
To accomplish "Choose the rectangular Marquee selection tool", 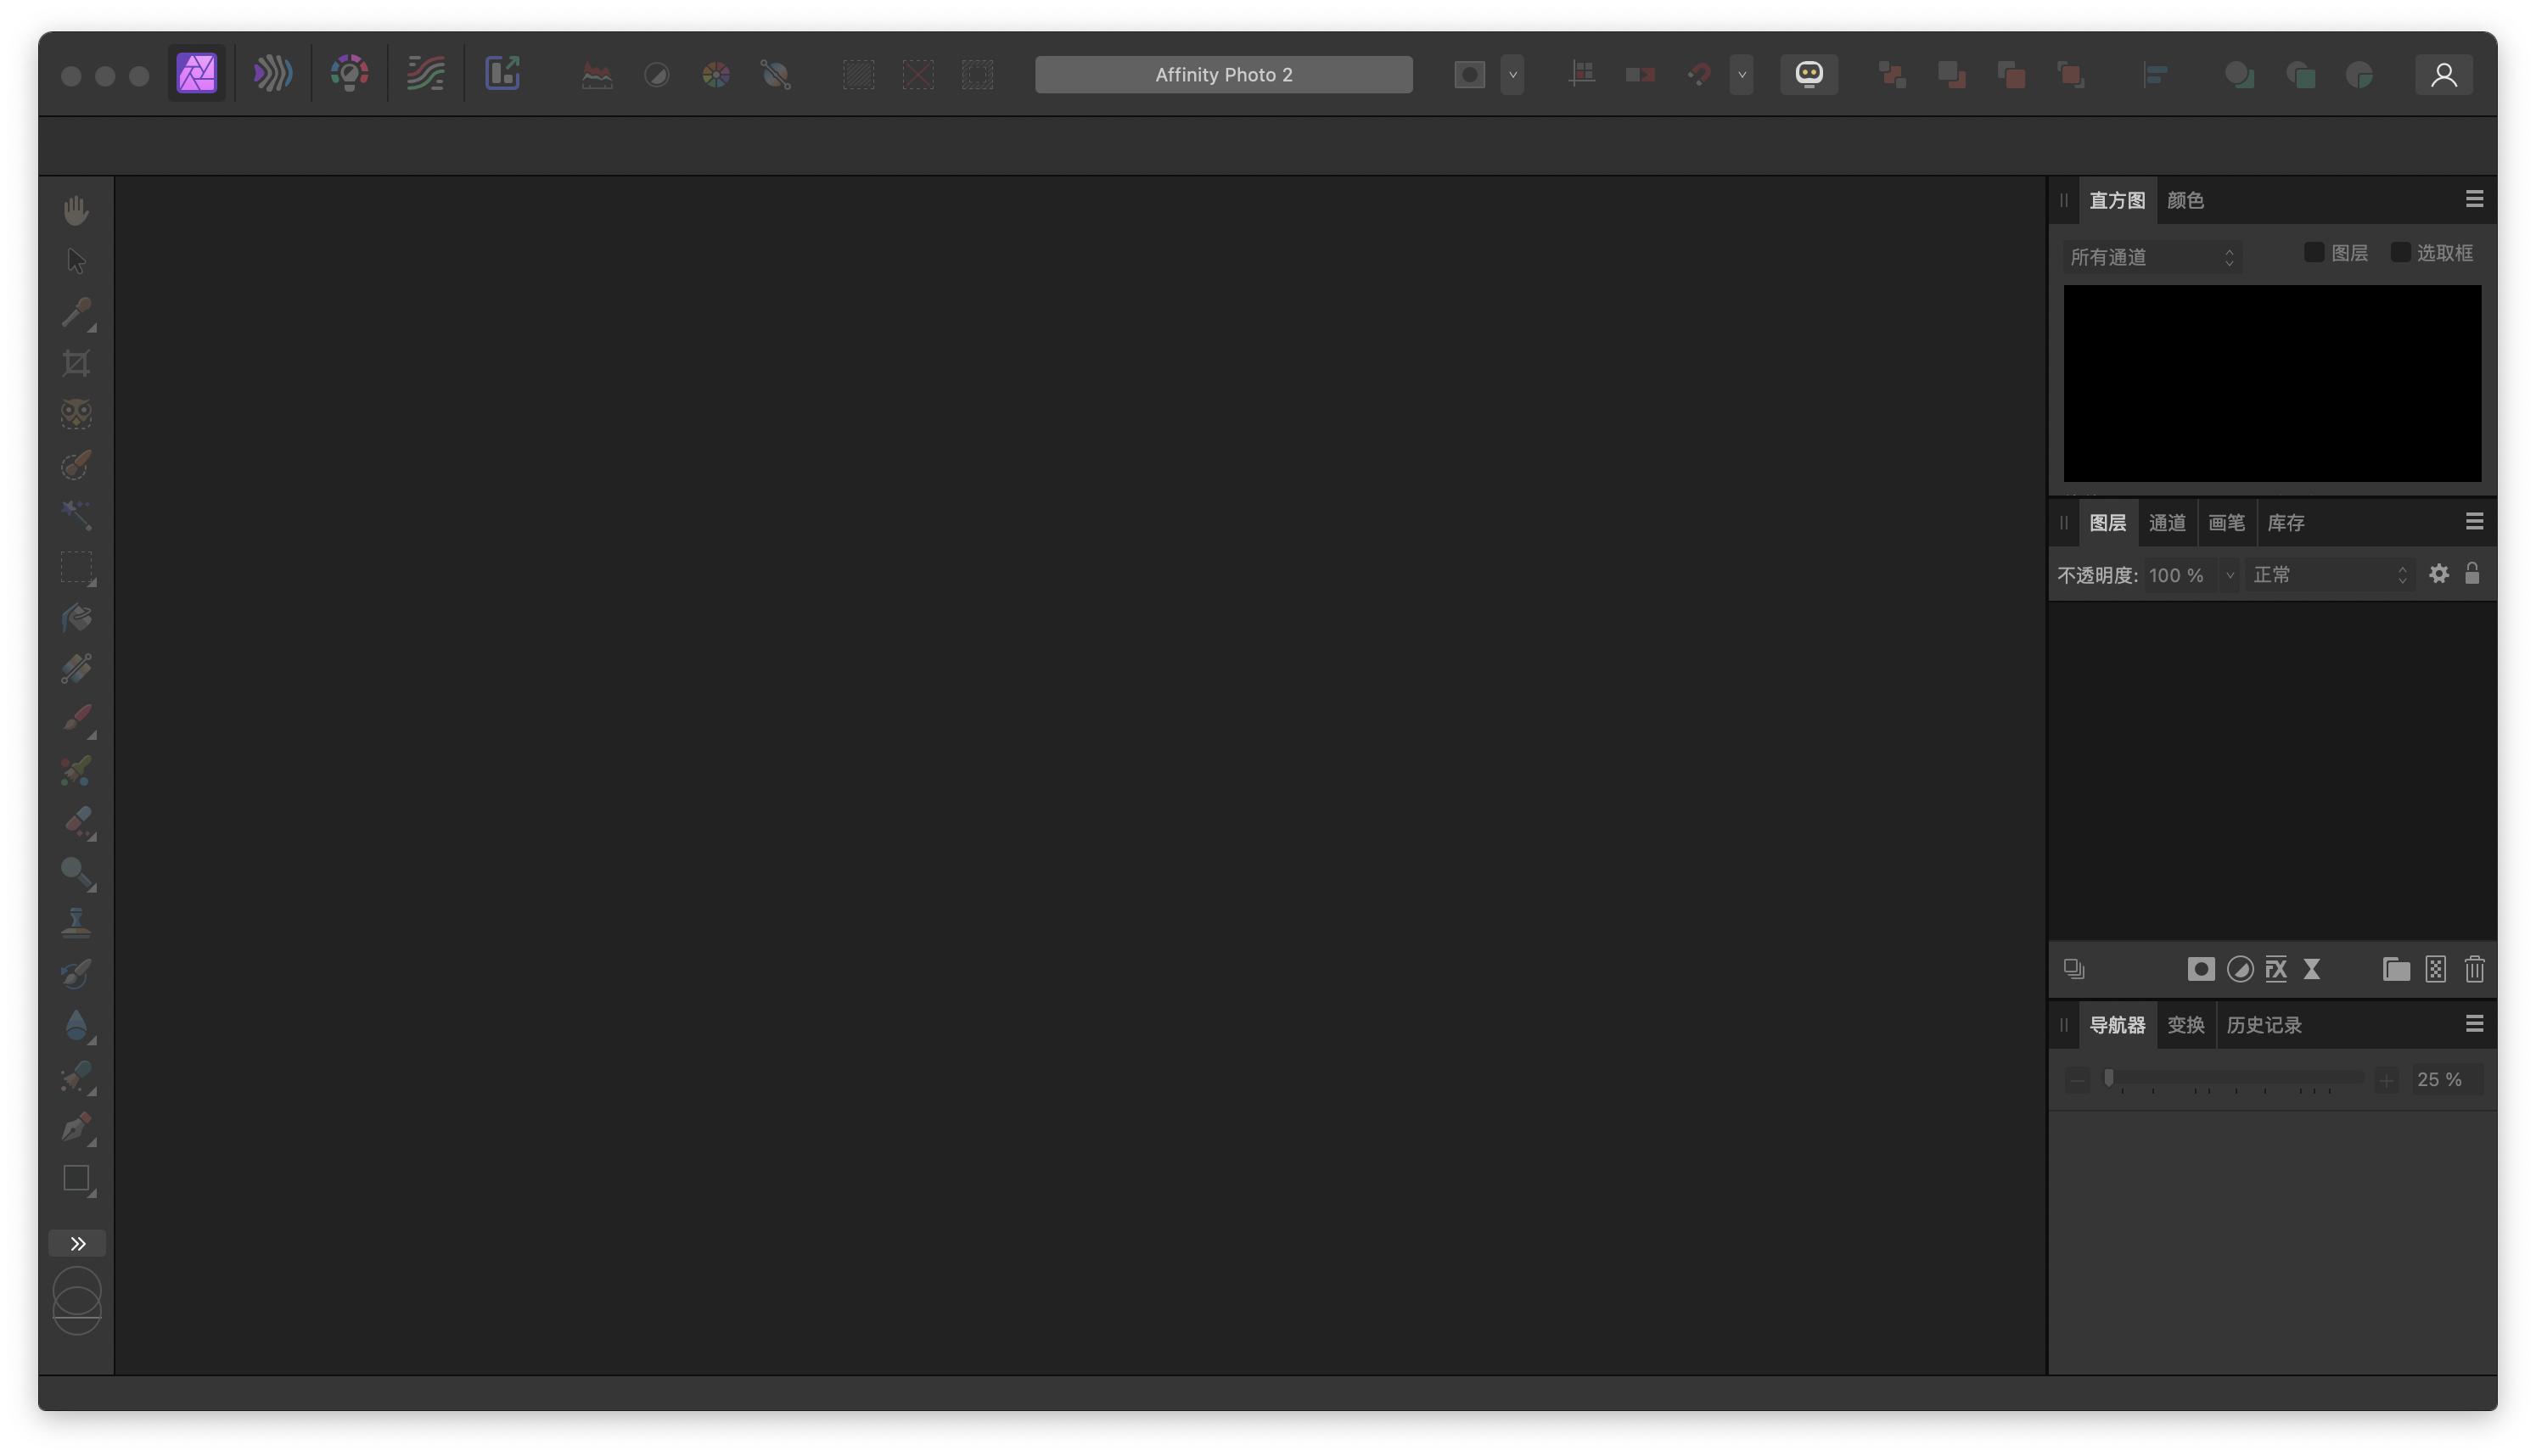I will click(77, 568).
